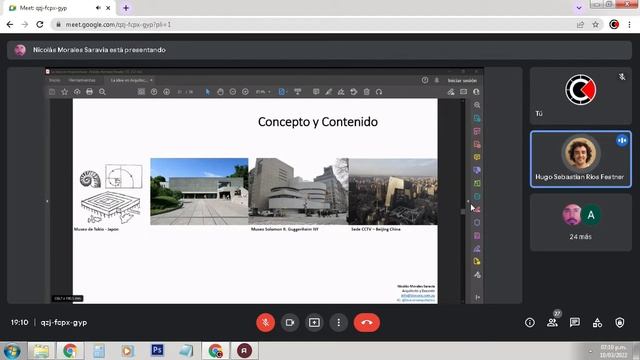The image size is (640, 360).
Task: Switch to Acrobat Herramientas tab
Action: pyautogui.click(x=82, y=80)
